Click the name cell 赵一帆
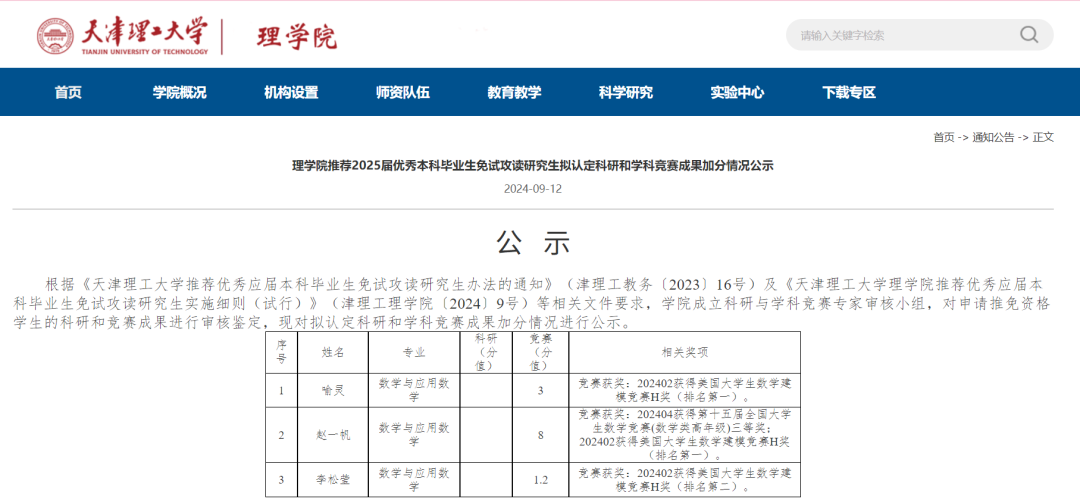Screen dimensions: 1080x502 click(333, 435)
